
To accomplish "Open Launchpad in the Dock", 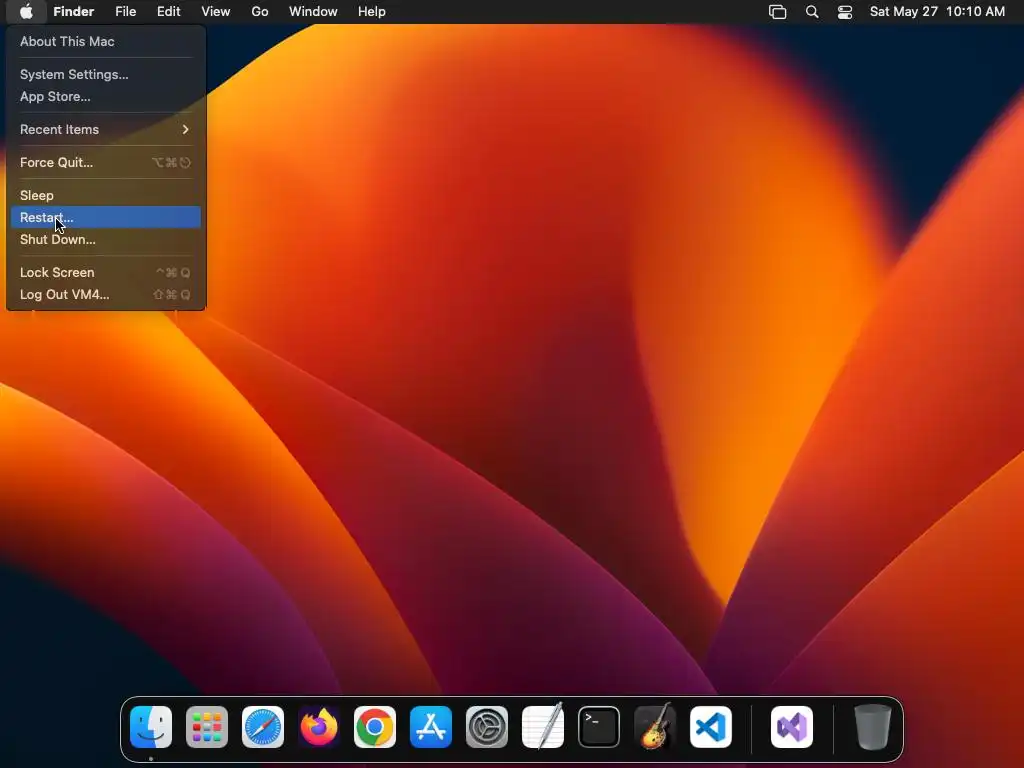I will (x=207, y=727).
